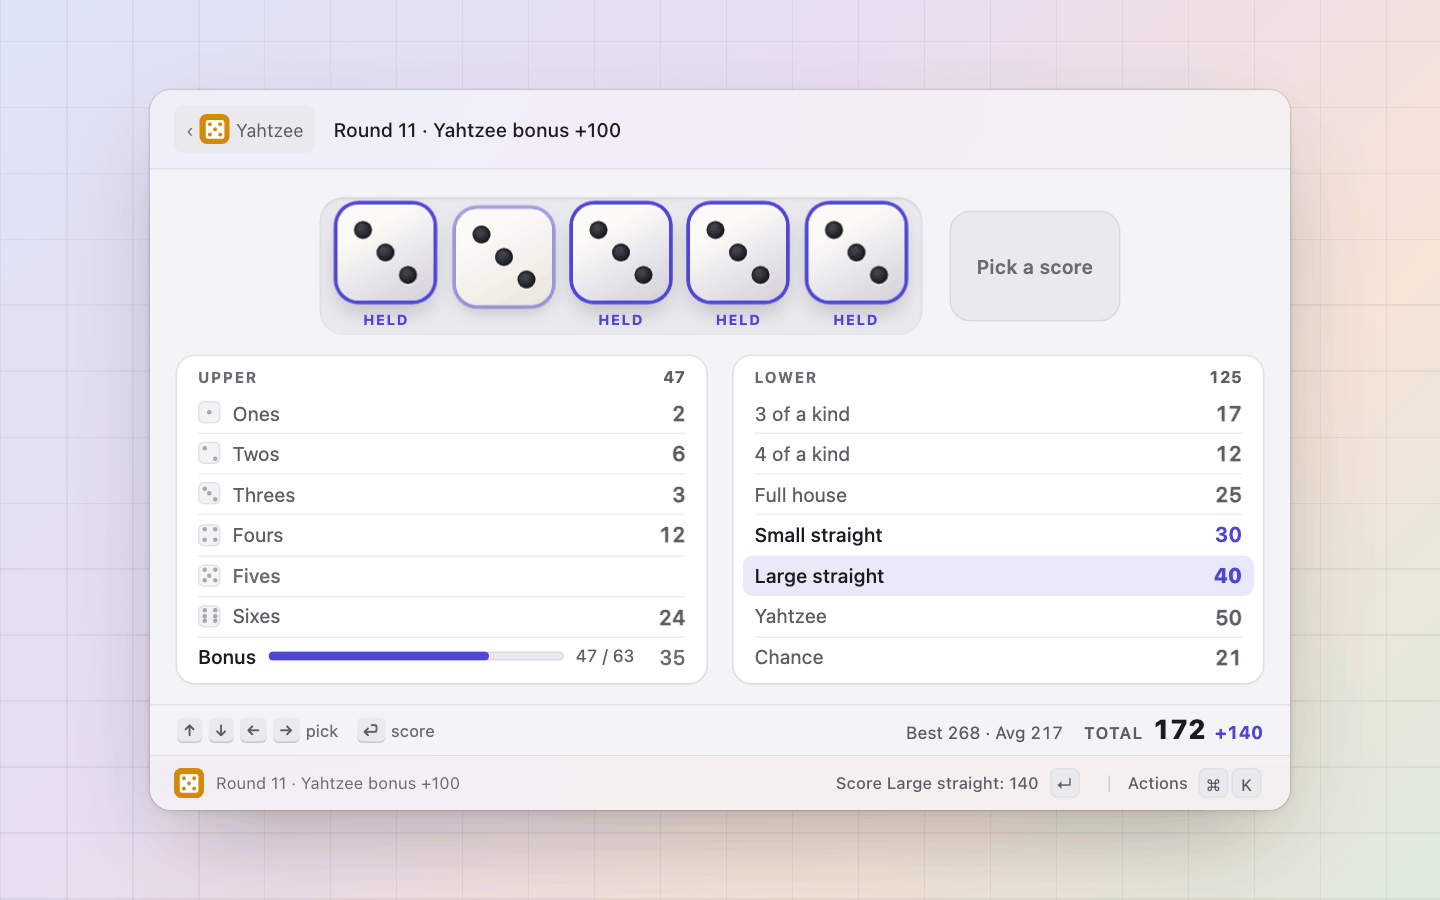
Task: Select the Threes score label
Action: [x=264, y=495]
